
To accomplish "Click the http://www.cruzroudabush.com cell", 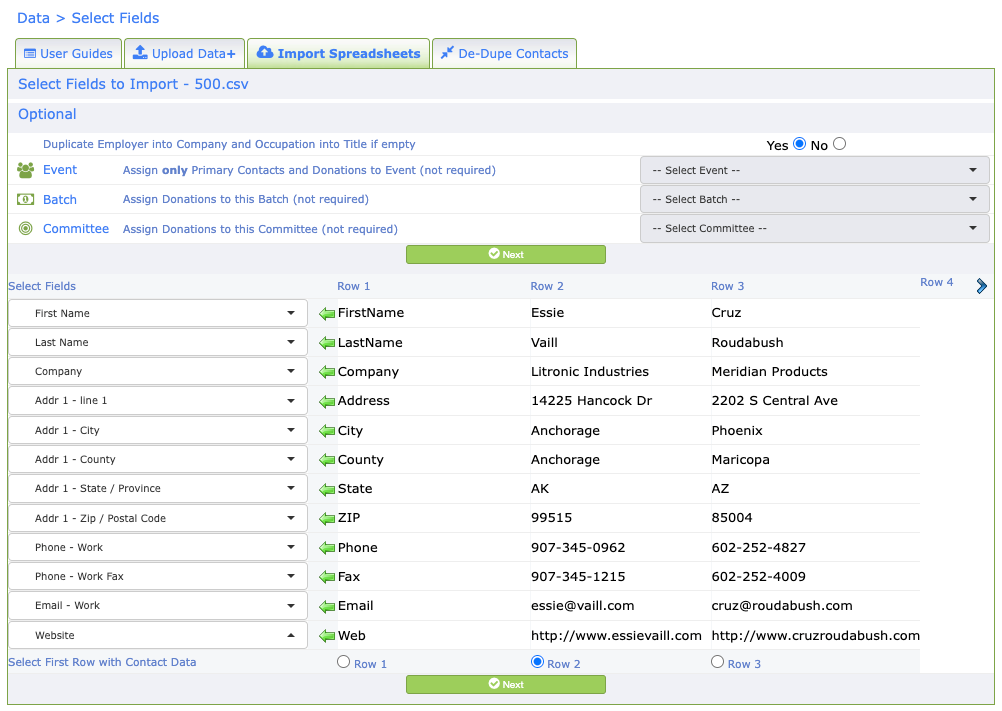I will coord(815,636).
